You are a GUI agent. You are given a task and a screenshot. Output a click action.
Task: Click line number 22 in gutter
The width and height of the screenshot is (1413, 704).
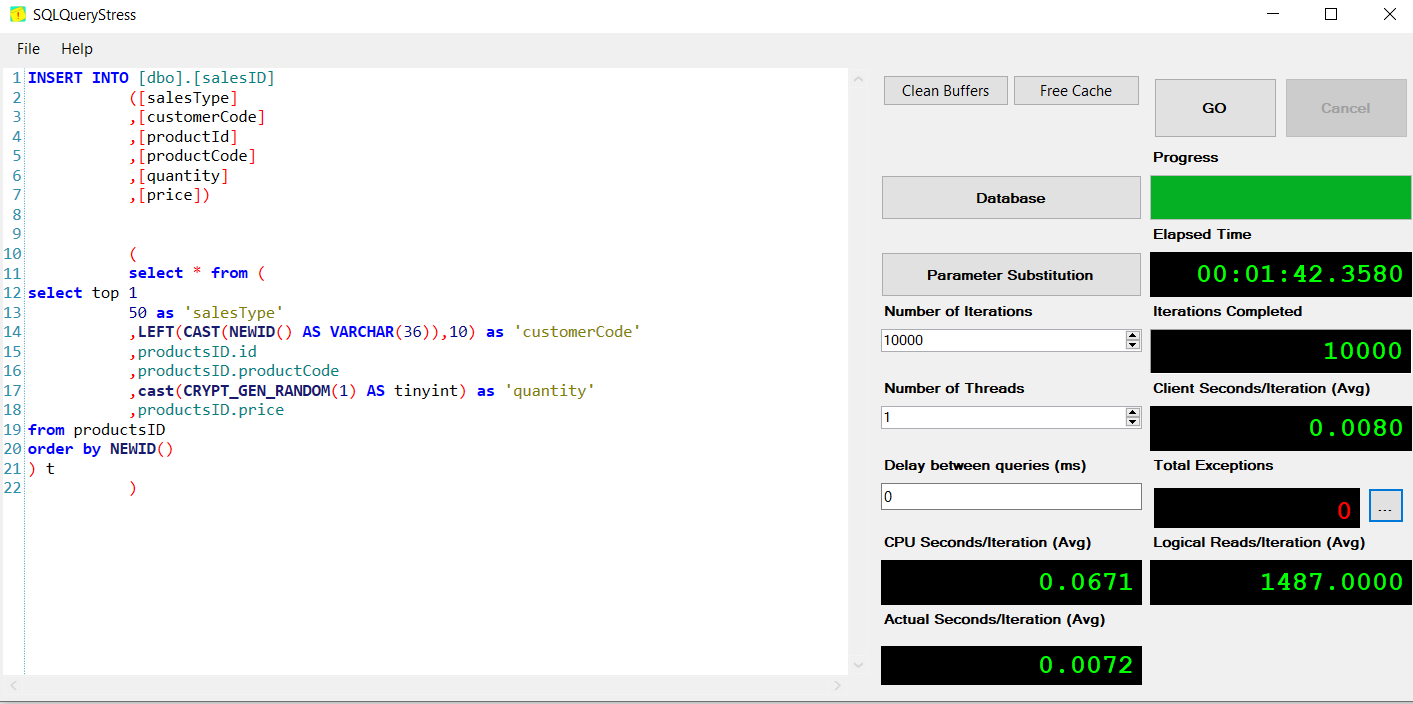pyautogui.click(x=12, y=488)
